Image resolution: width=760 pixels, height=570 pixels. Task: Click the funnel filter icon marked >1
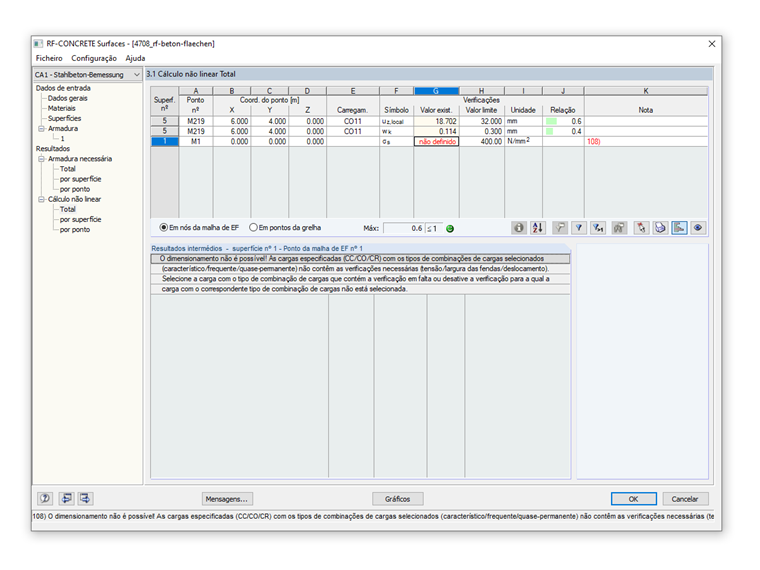(598, 228)
